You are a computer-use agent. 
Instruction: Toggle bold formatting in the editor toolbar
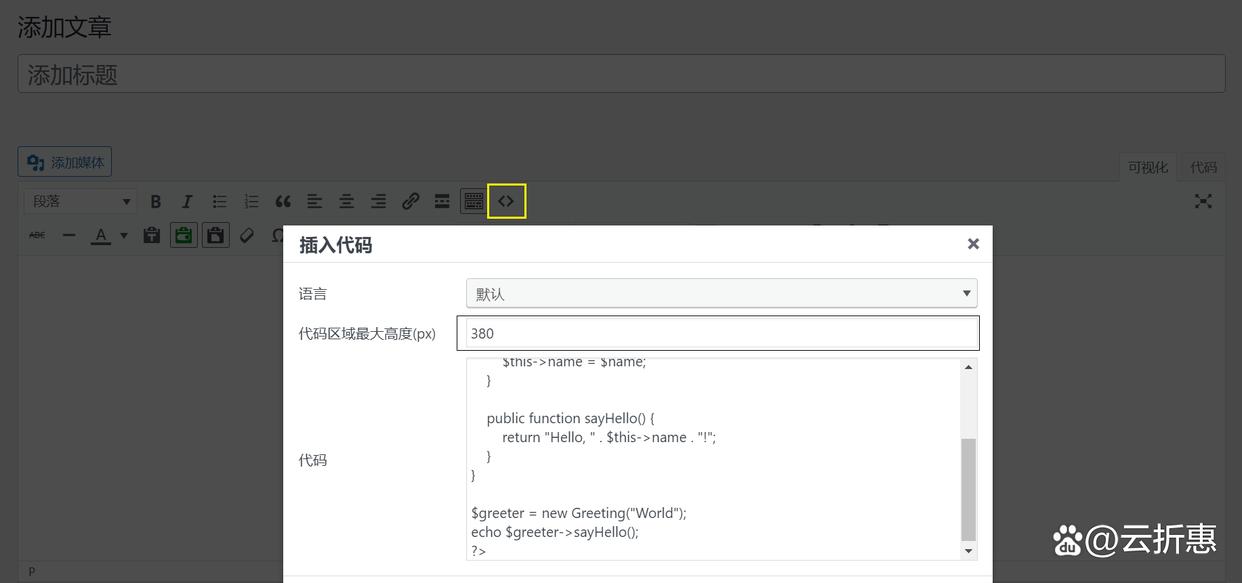coord(156,201)
